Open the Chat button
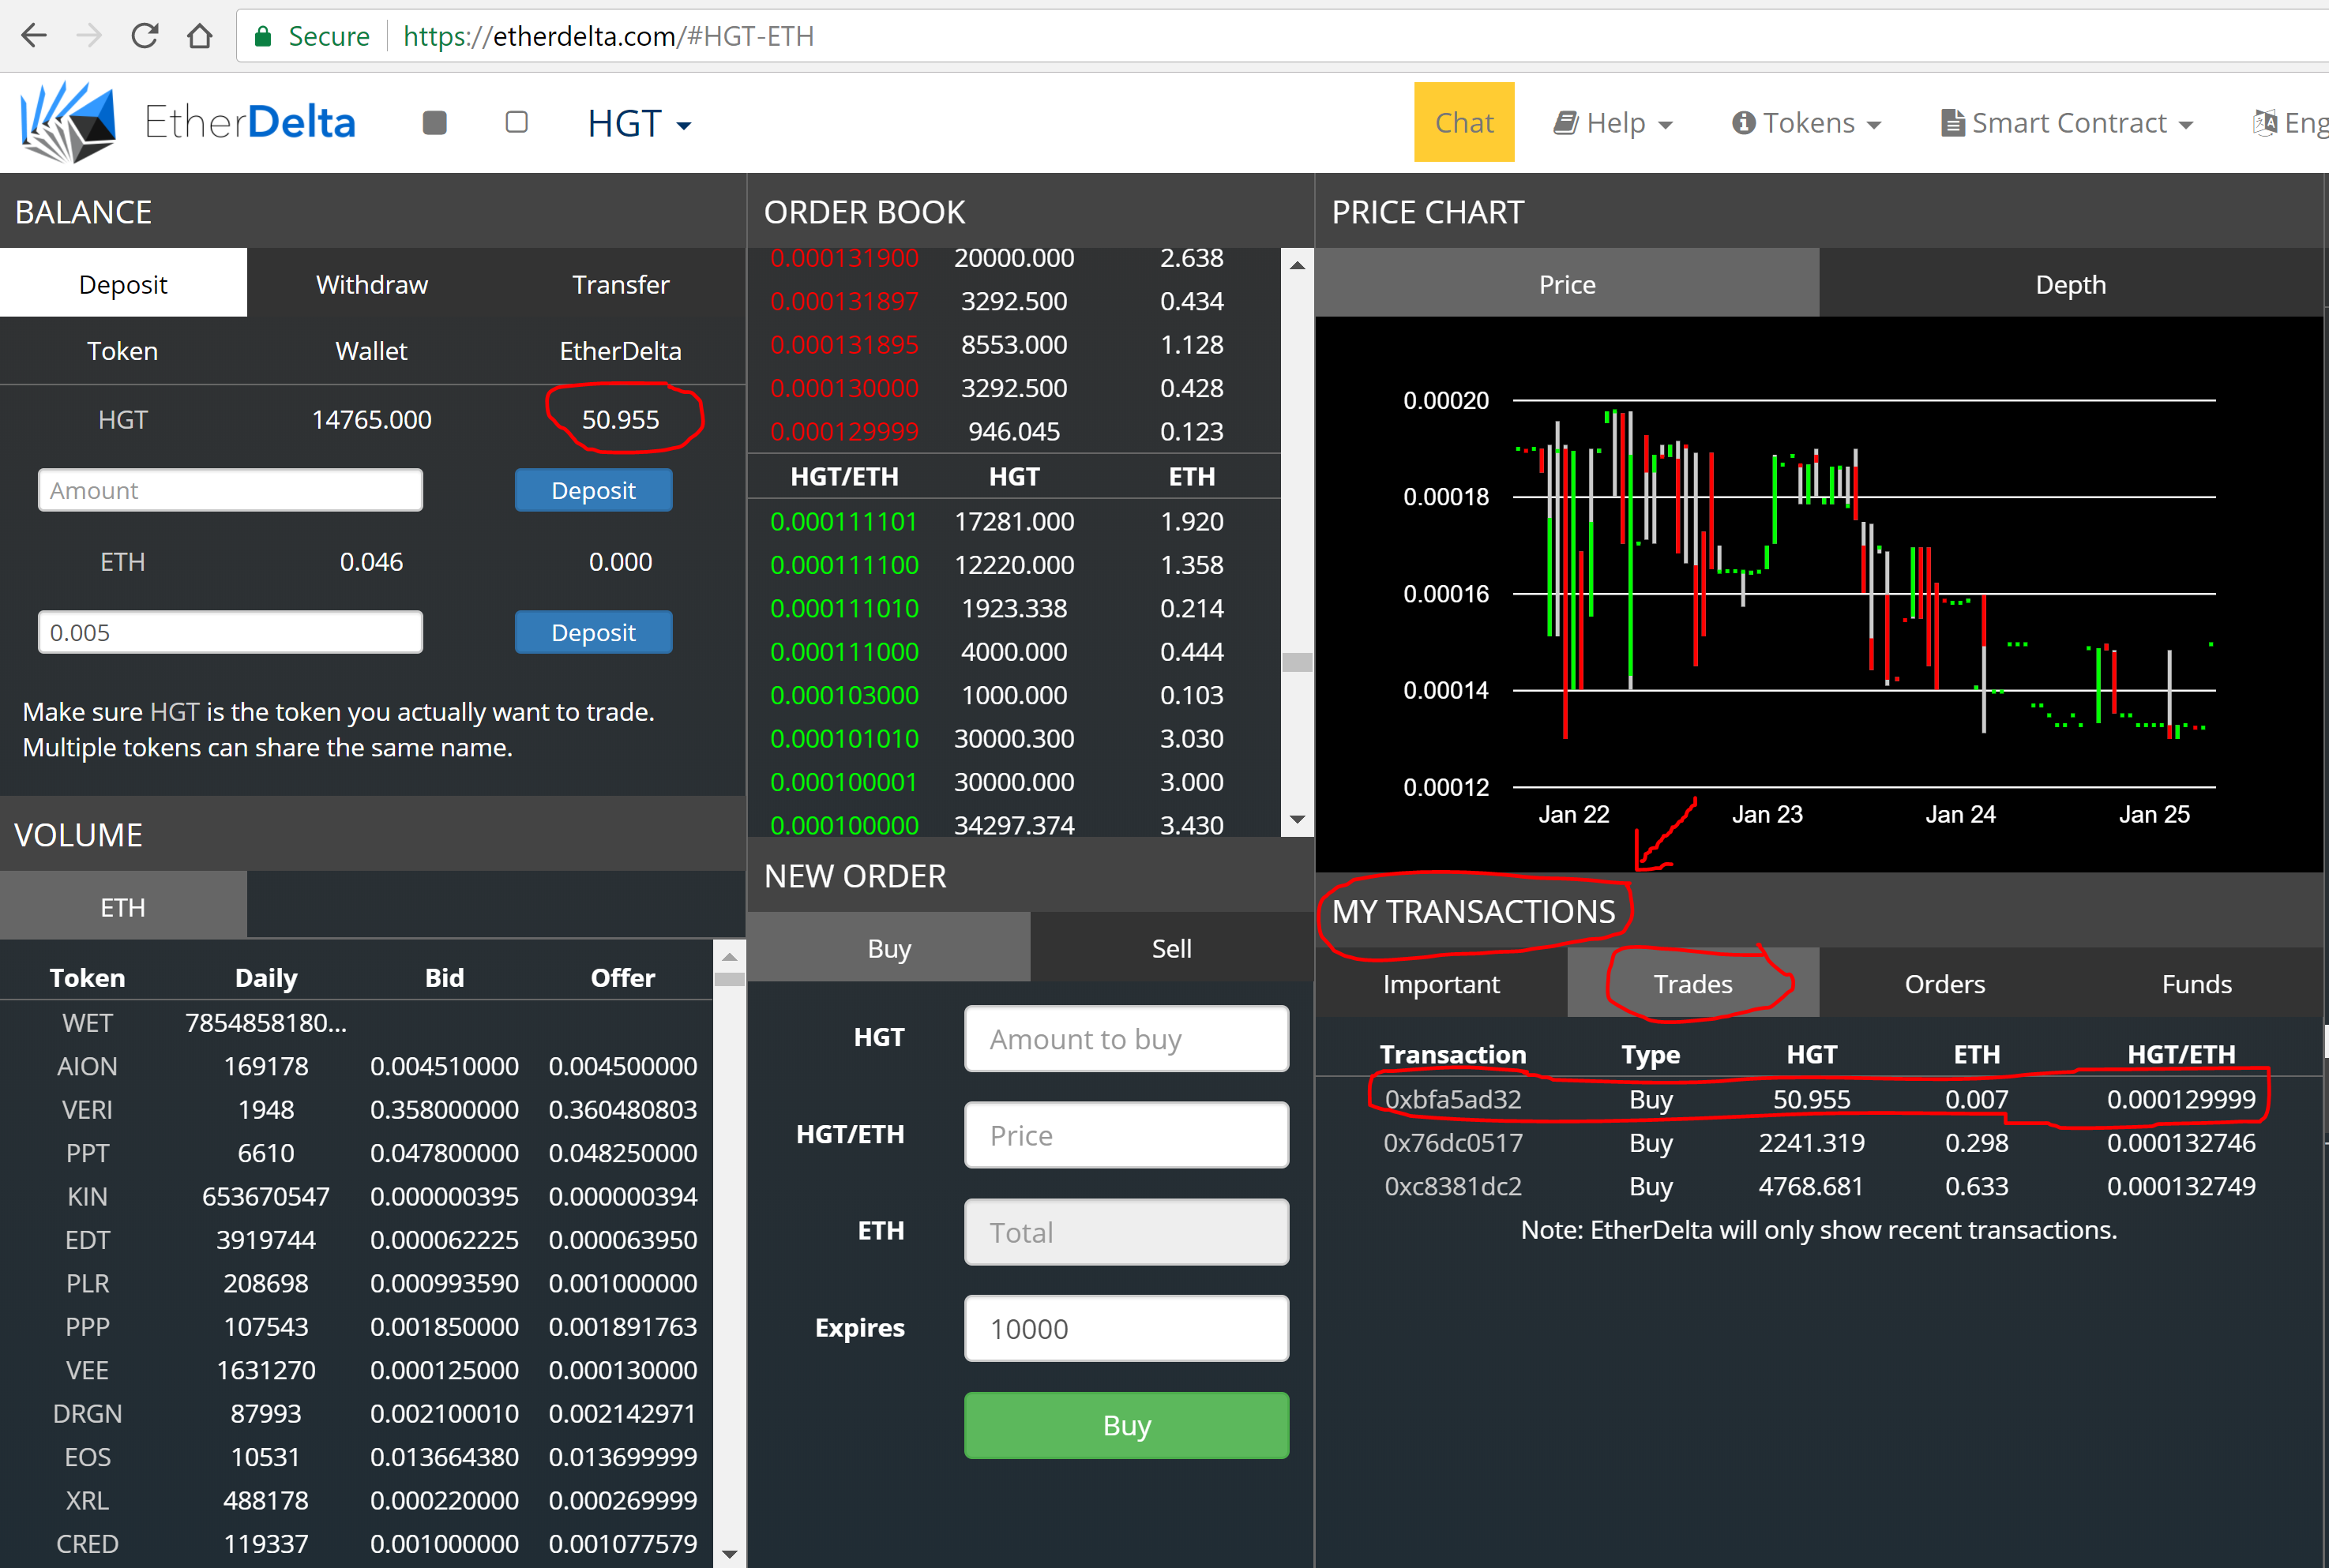The height and width of the screenshot is (1568, 2329). [x=1464, y=122]
